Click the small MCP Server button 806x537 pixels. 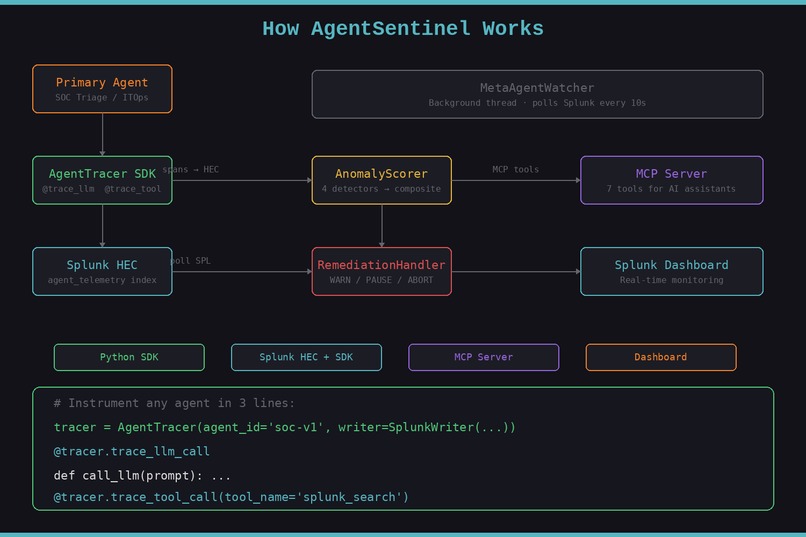tap(483, 357)
